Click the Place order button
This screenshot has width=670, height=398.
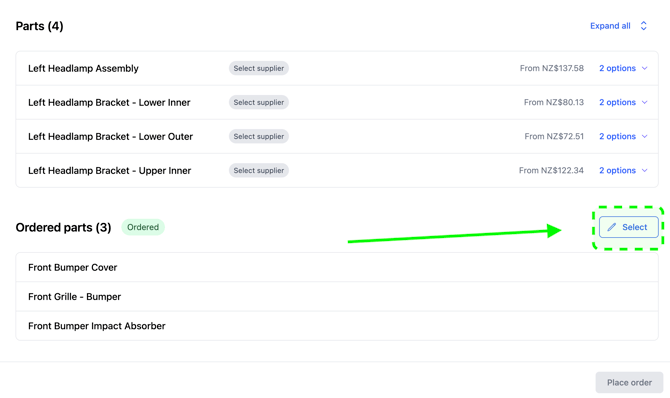click(629, 383)
